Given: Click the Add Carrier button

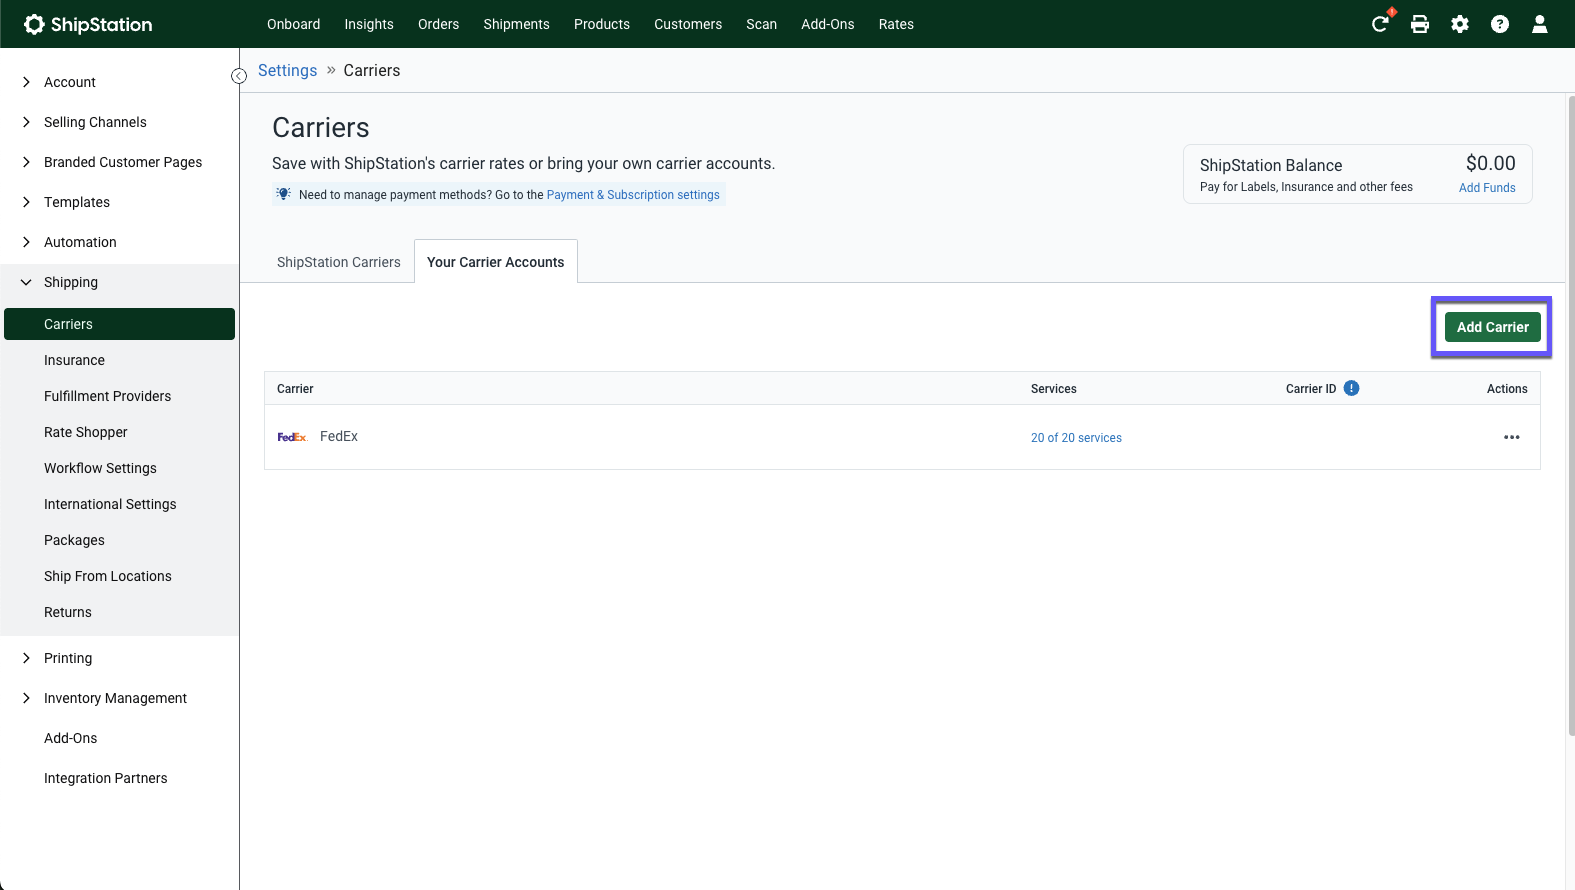Looking at the screenshot, I should pos(1492,327).
